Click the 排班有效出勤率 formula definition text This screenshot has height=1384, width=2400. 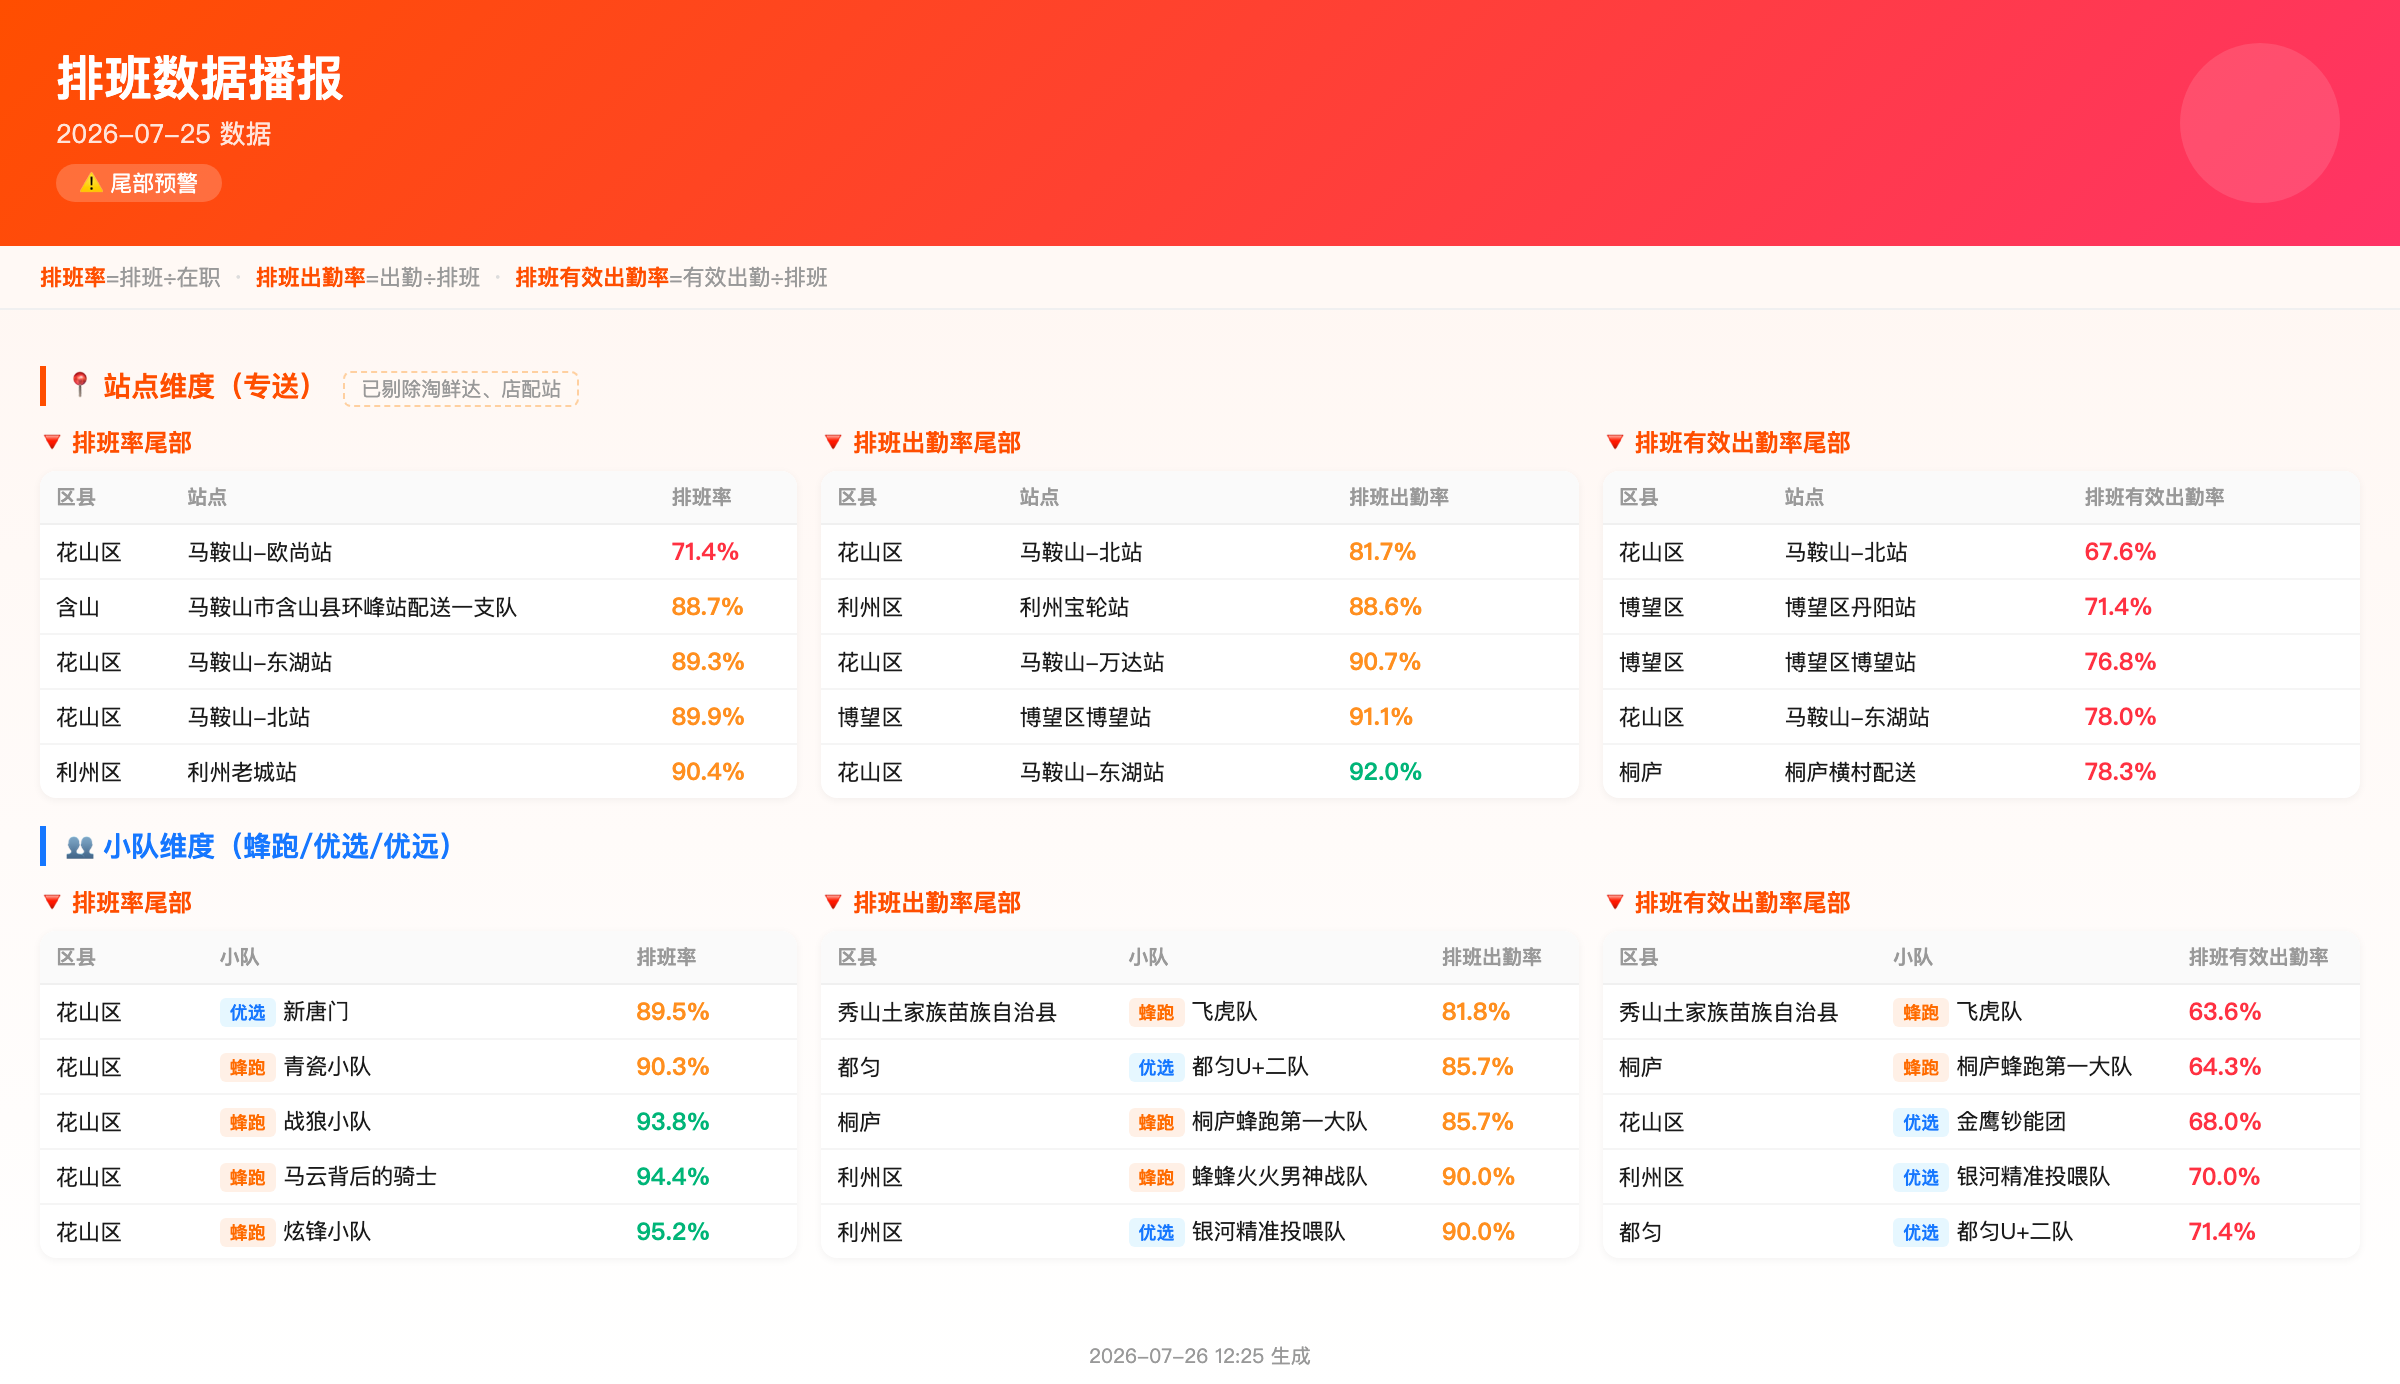pyautogui.click(x=671, y=277)
